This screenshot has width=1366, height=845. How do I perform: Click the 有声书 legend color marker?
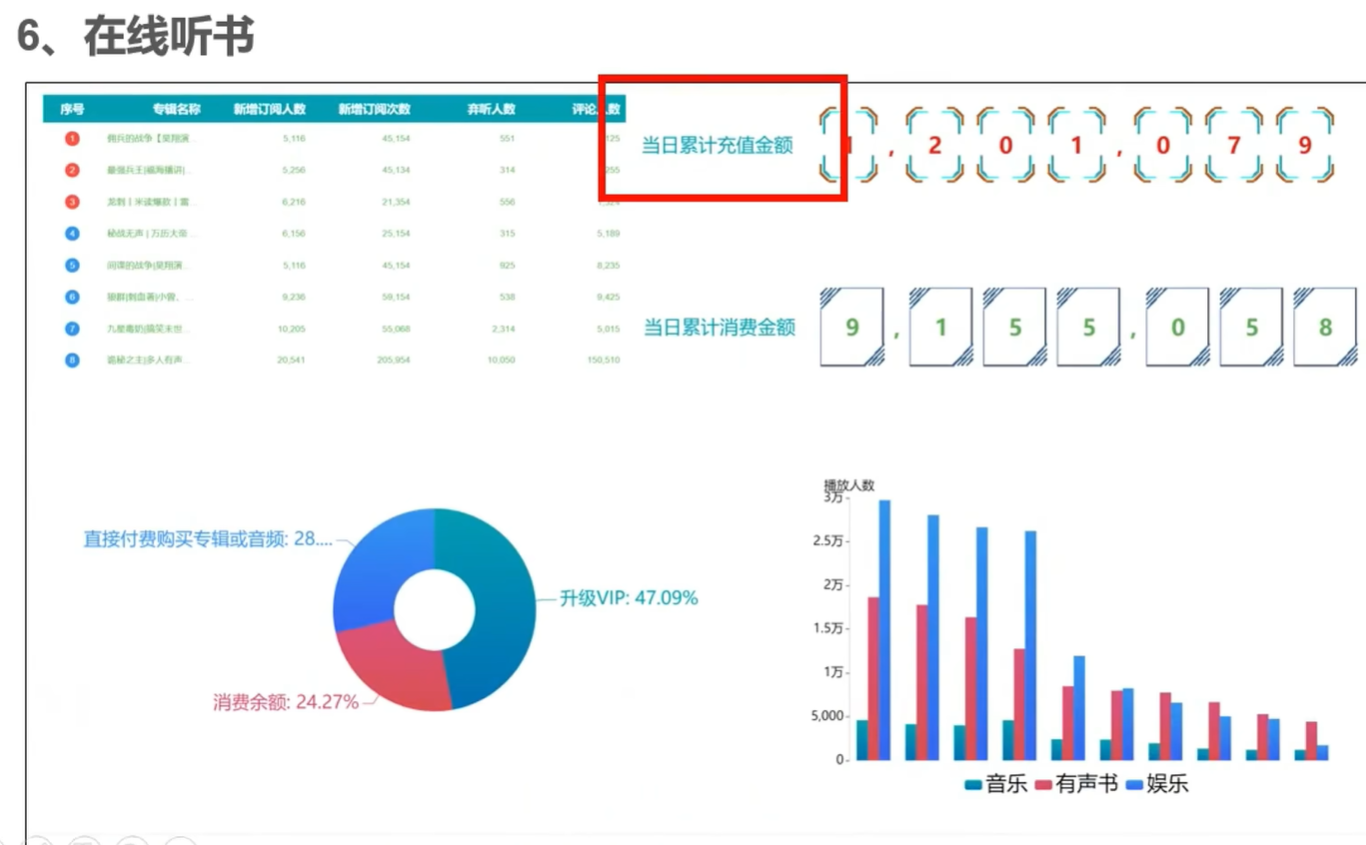point(1044,785)
